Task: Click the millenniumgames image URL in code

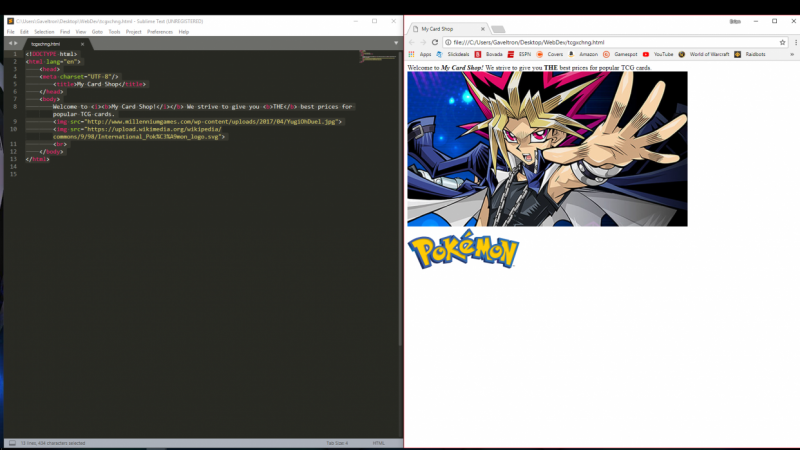Action: (212, 121)
